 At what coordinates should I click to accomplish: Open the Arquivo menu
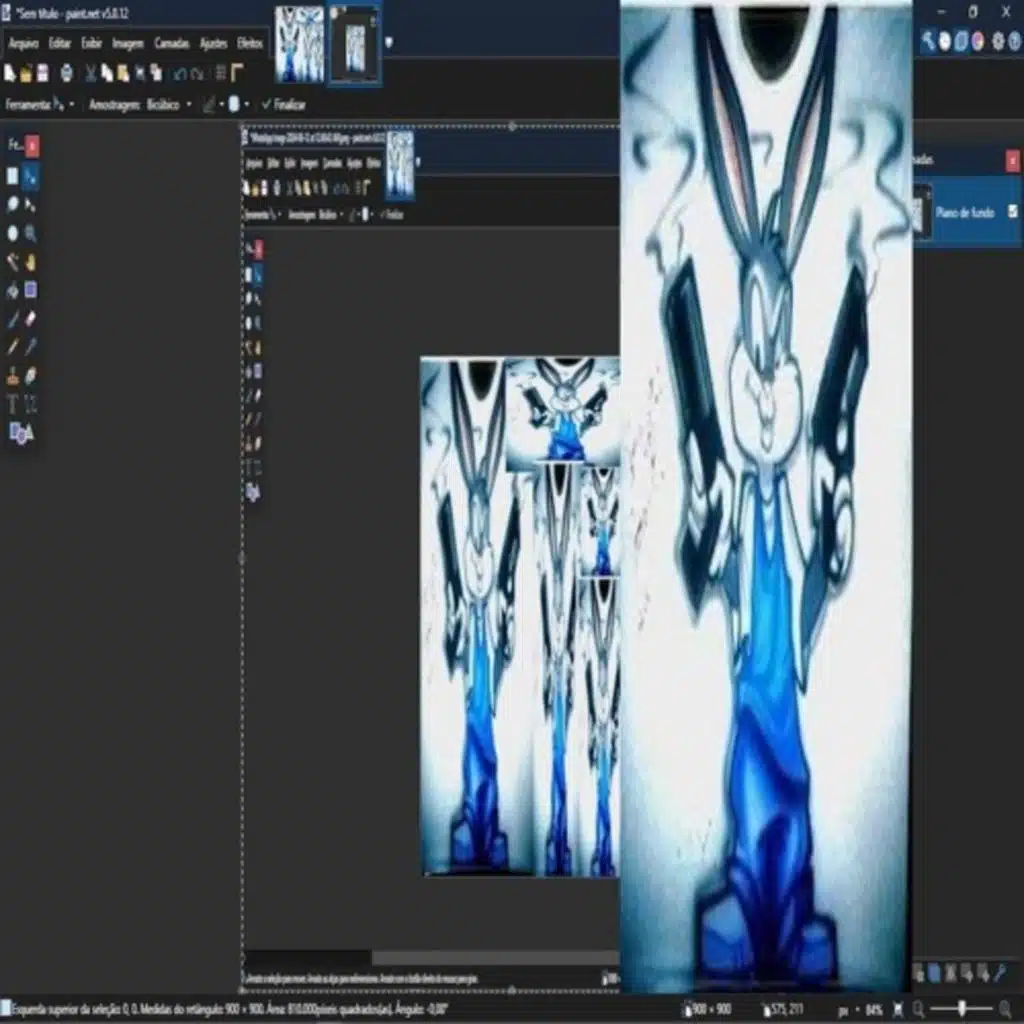pyautogui.click(x=22, y=44)
